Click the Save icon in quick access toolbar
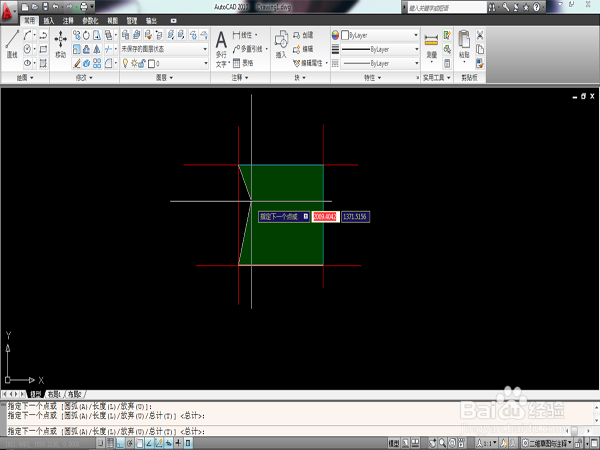 tap(45, 7)
